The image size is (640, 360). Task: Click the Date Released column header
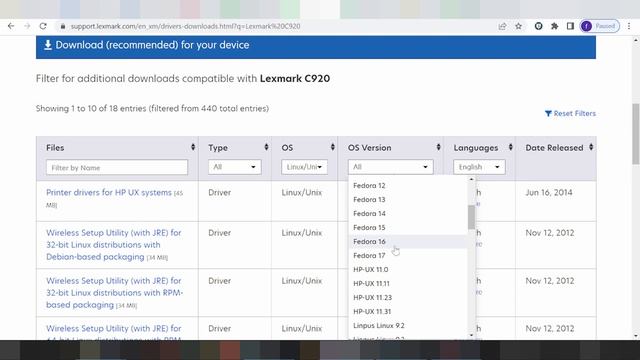point(554,148)
